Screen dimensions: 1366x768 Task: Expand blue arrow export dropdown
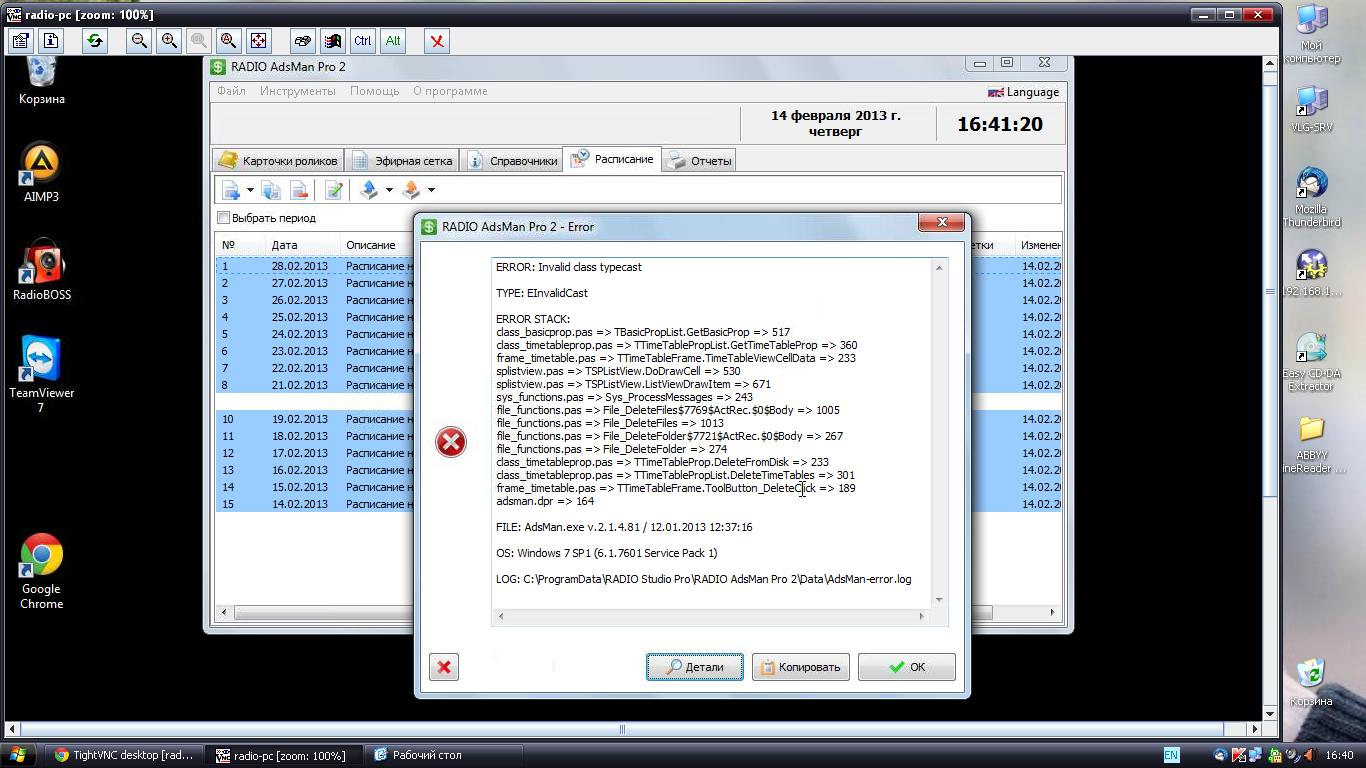click(x=389, y=190)
